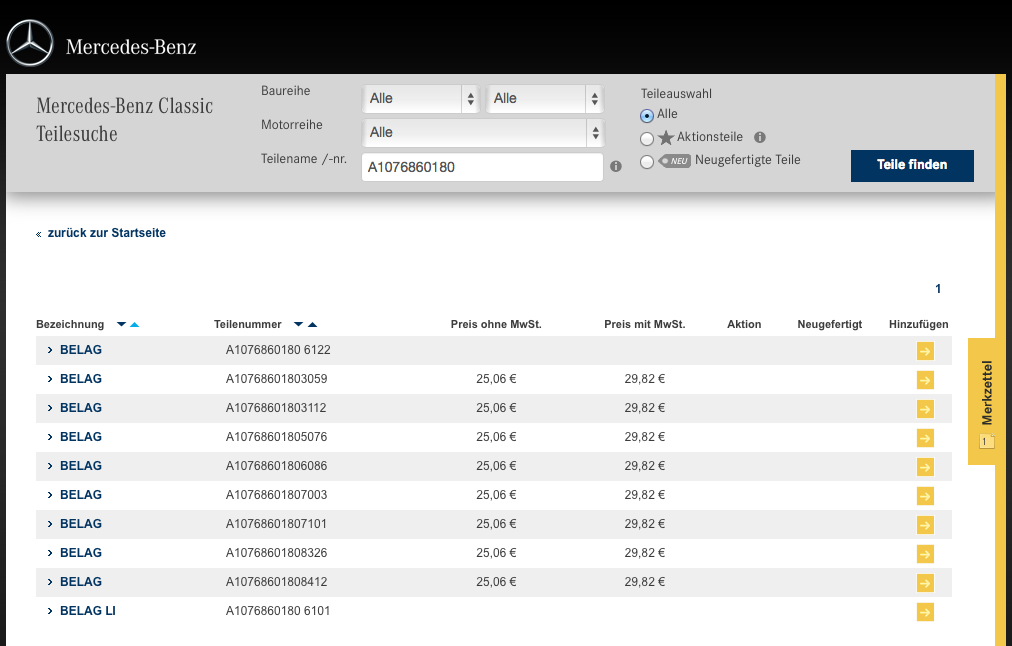Click info icon beside Aktionsteile

(x=759, y=138)
